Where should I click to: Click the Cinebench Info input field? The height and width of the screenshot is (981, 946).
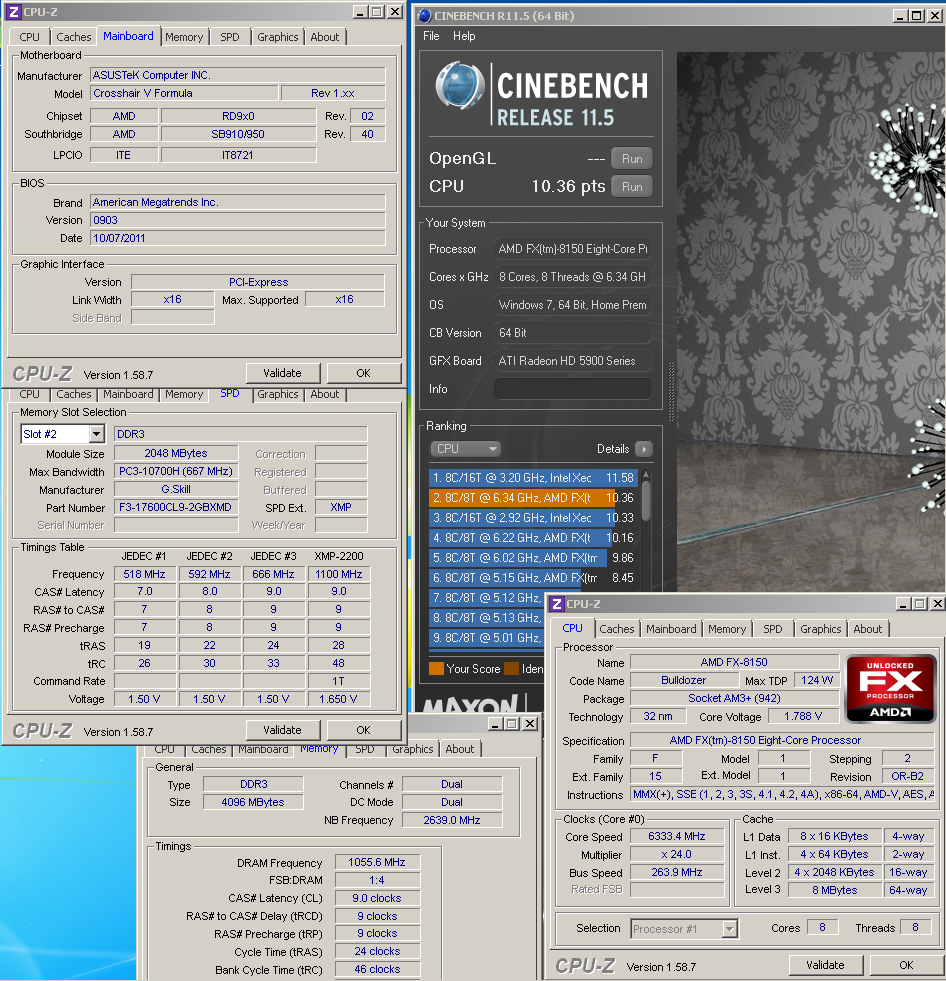pos(572,389)
